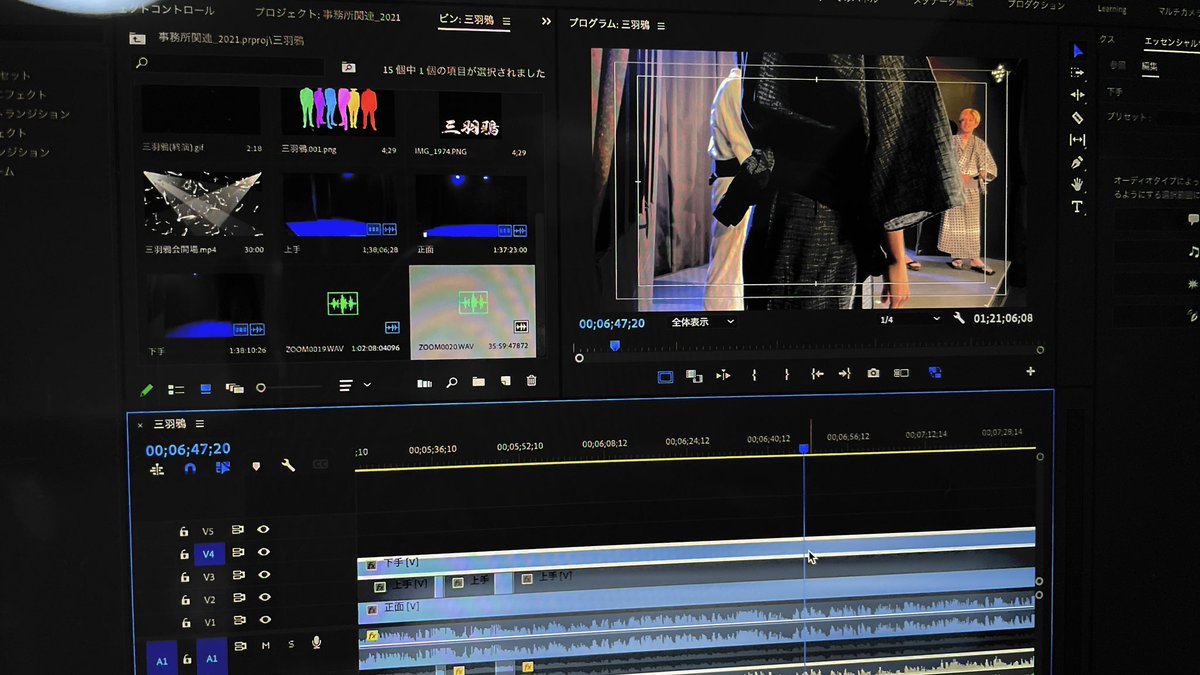
Task: Toggle V3 track visibility eye
Action: pos(264,575)
